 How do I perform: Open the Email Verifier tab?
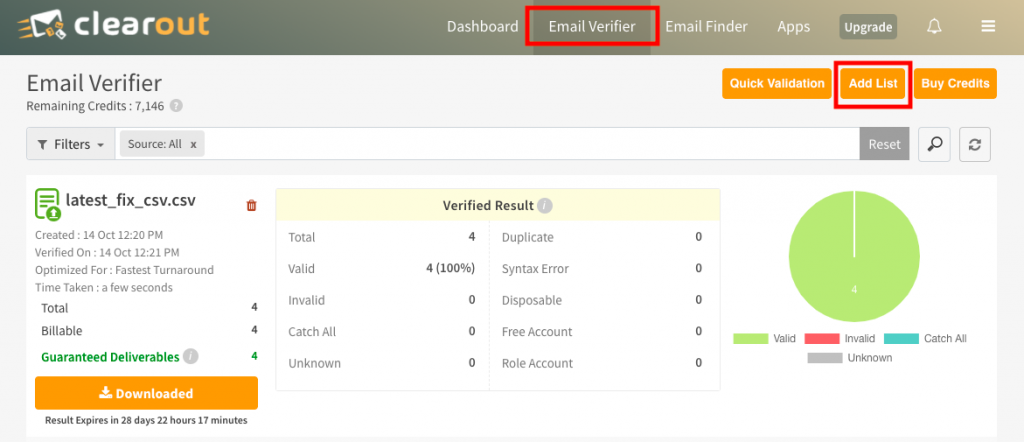tap(592, 27)
